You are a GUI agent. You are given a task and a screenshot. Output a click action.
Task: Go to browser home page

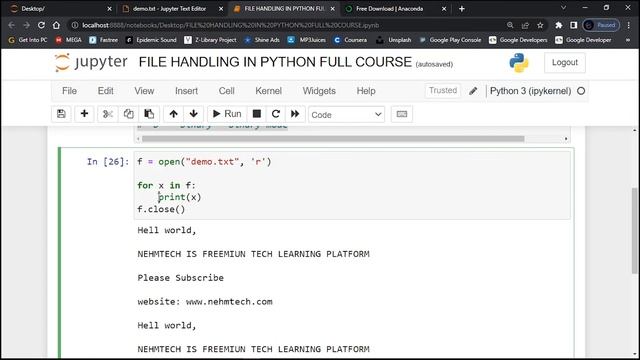coord(56,25)
